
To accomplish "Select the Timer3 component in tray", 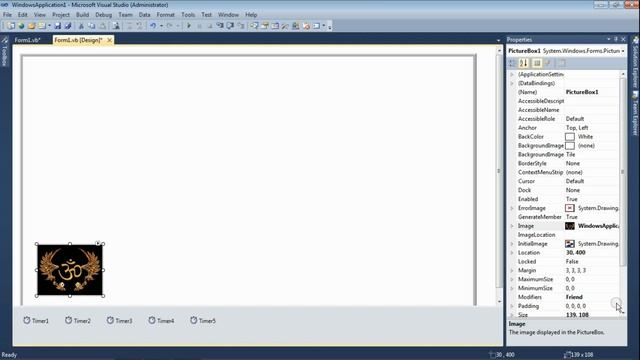I will coord(120,321).
